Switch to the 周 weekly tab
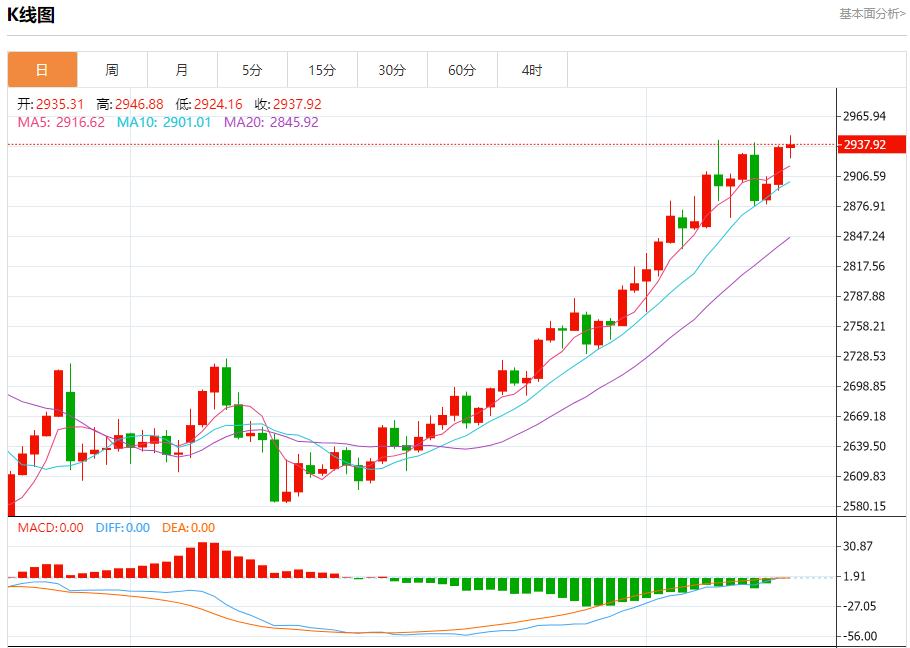Screen dimensions: 910x648 112,70
